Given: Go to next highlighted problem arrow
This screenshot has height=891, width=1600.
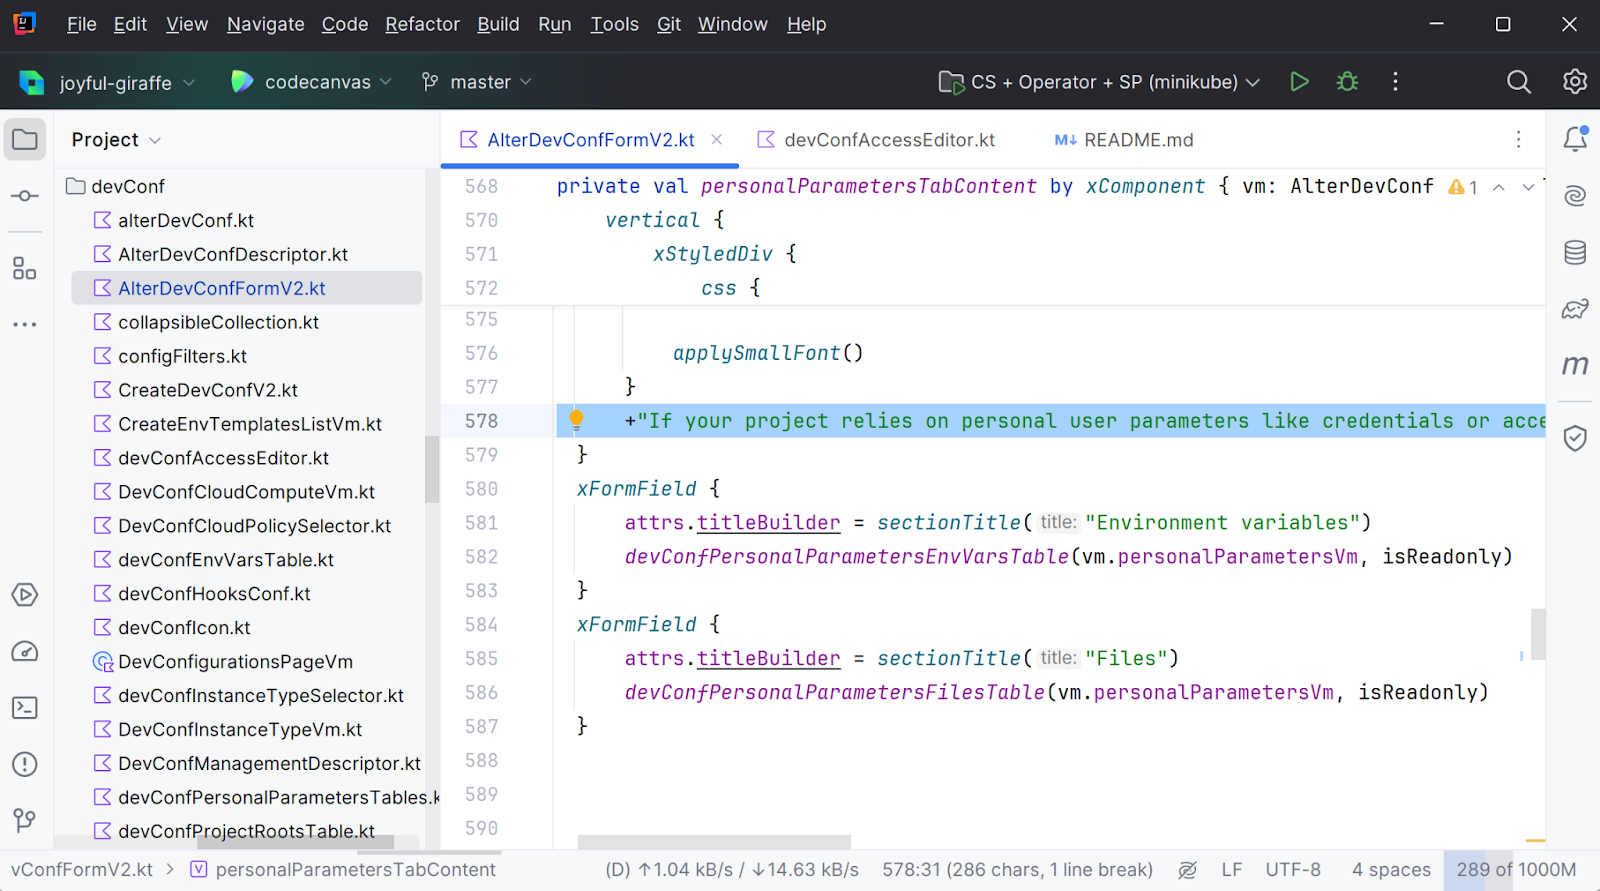Looking at the screenshot, I should tap(1528, 187).
